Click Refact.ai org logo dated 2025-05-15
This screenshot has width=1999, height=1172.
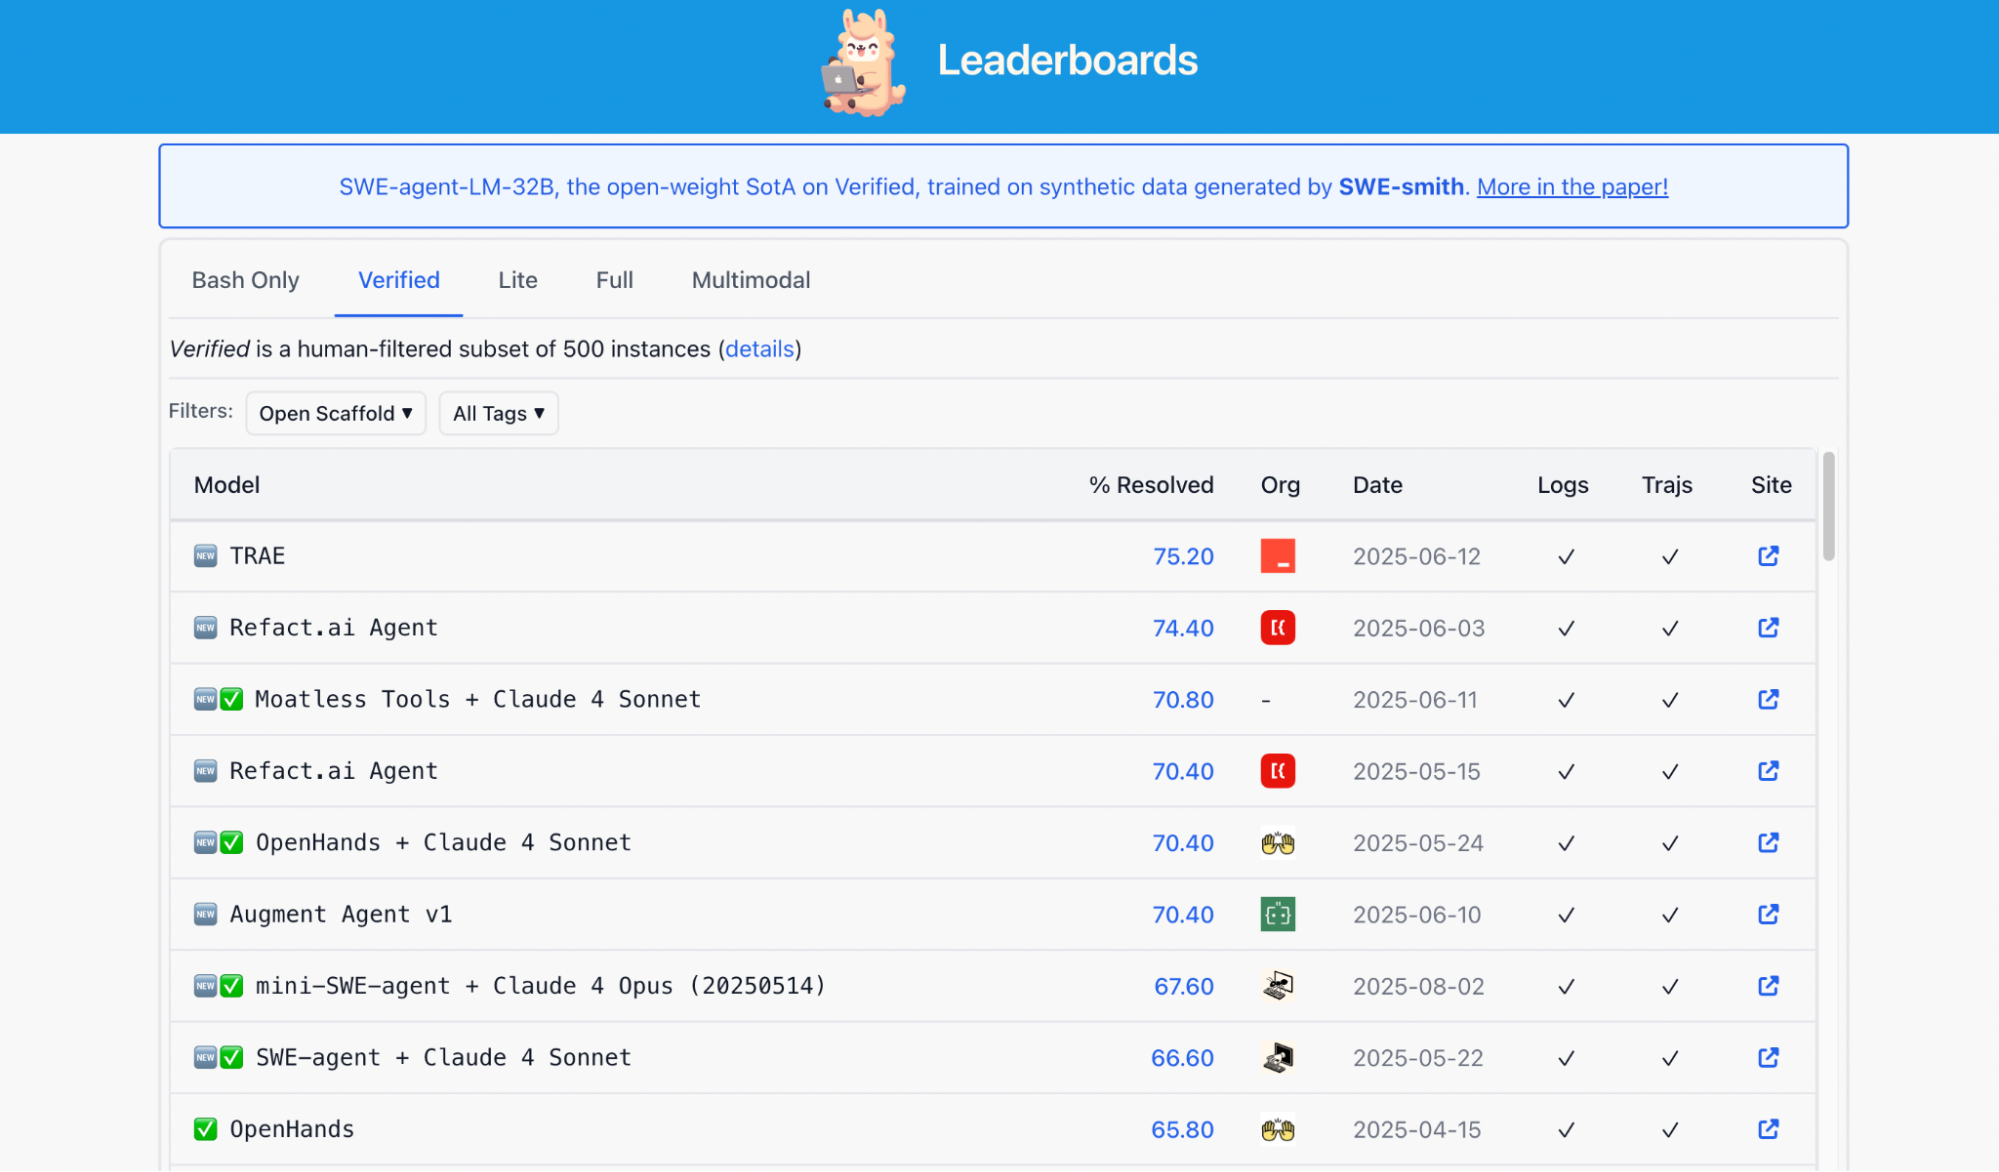pyautogui.click(x=1278, y=771)
